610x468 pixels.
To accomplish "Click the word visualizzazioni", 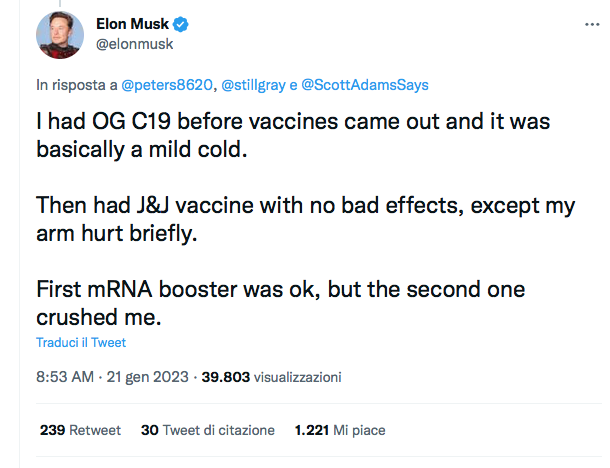I will tap(298, 378).
